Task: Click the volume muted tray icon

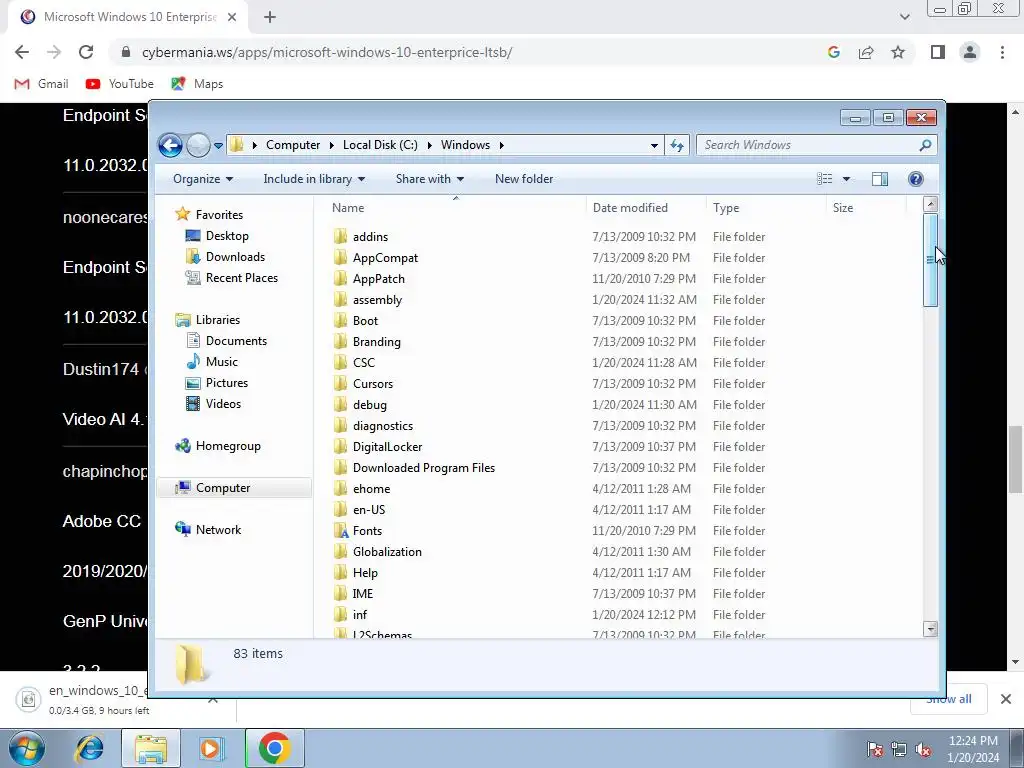Action: (923, 749)
